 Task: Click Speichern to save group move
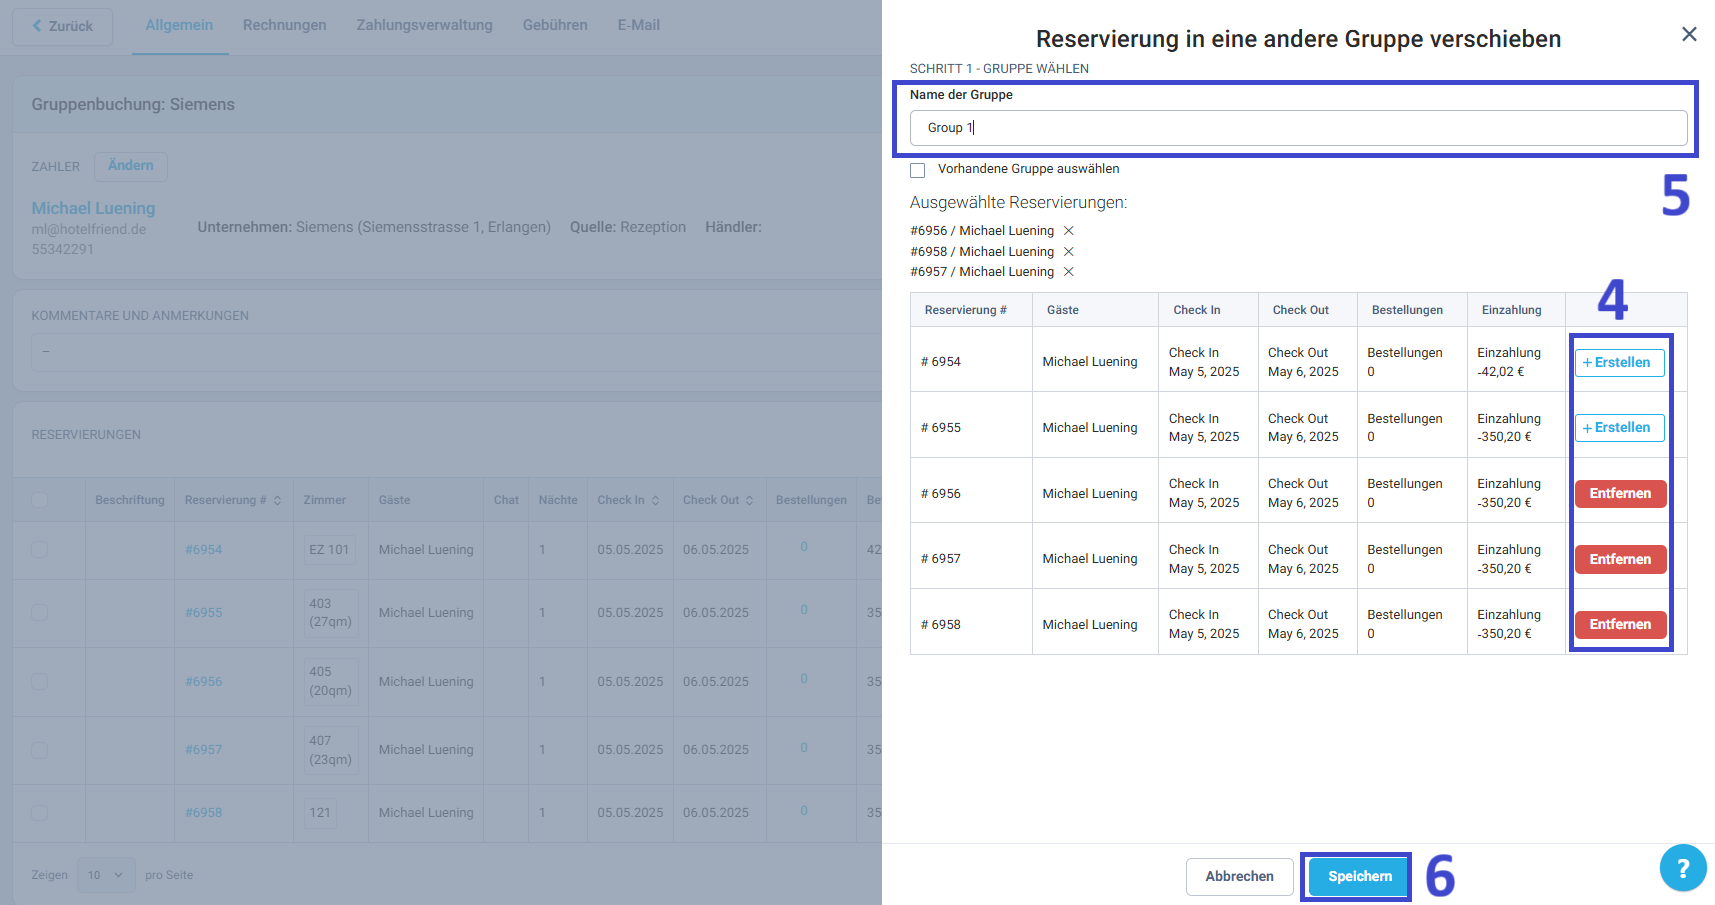[x=1359, y=876]
